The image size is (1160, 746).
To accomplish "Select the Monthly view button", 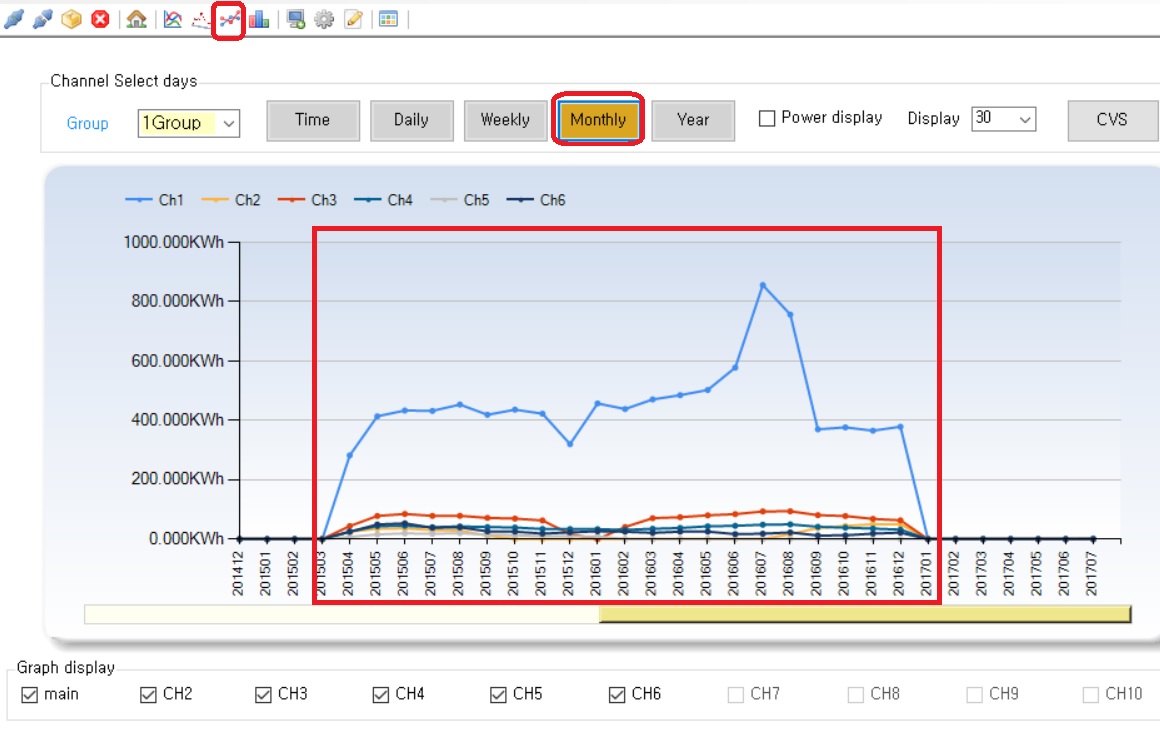I will point(598,120).
